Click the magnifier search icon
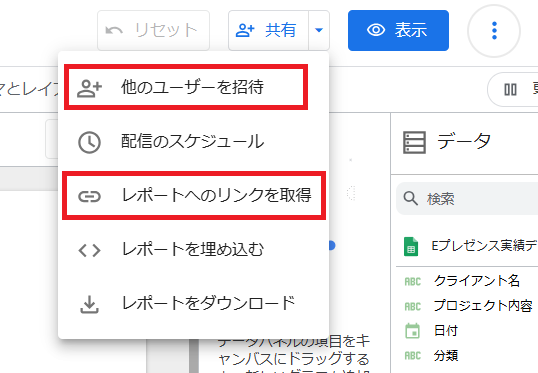 pos(410,198)
